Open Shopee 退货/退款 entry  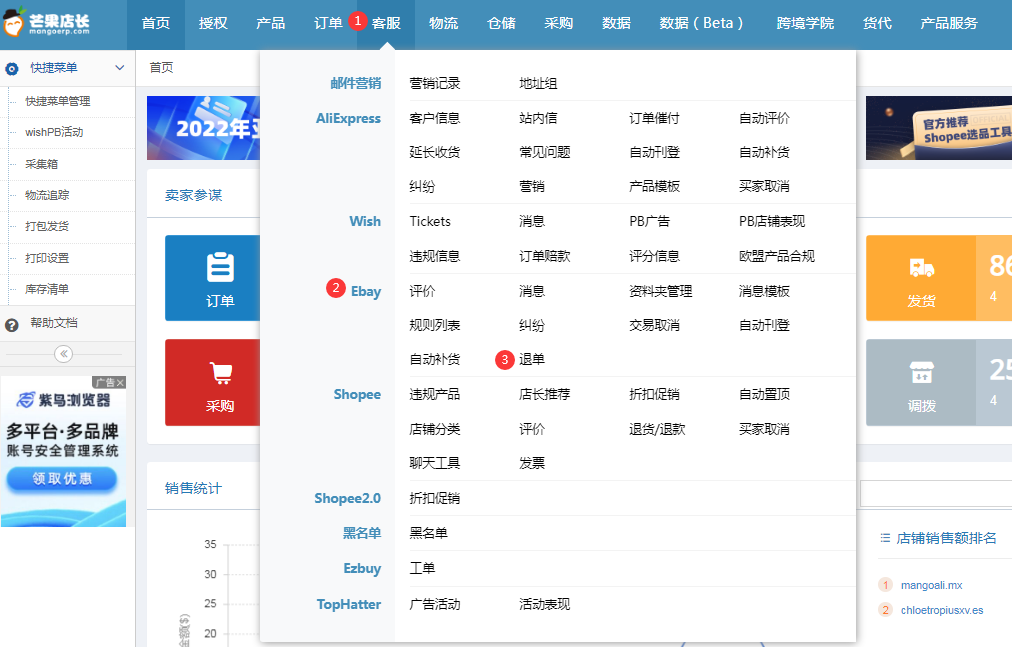tap(657, 429)
